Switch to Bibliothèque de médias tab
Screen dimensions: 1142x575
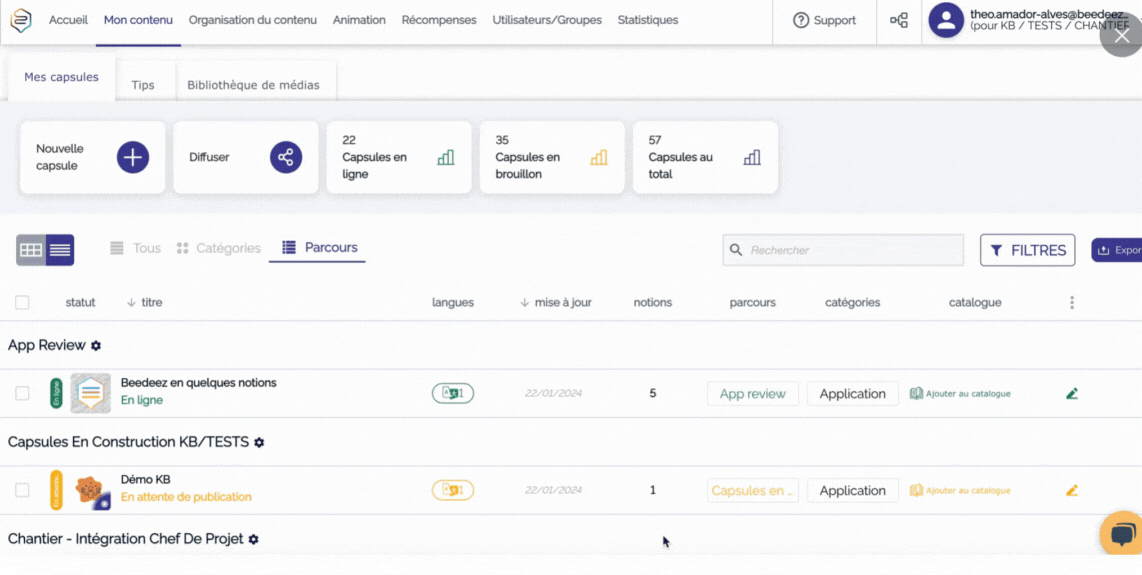pyautogui.click(x=253, y=85)
